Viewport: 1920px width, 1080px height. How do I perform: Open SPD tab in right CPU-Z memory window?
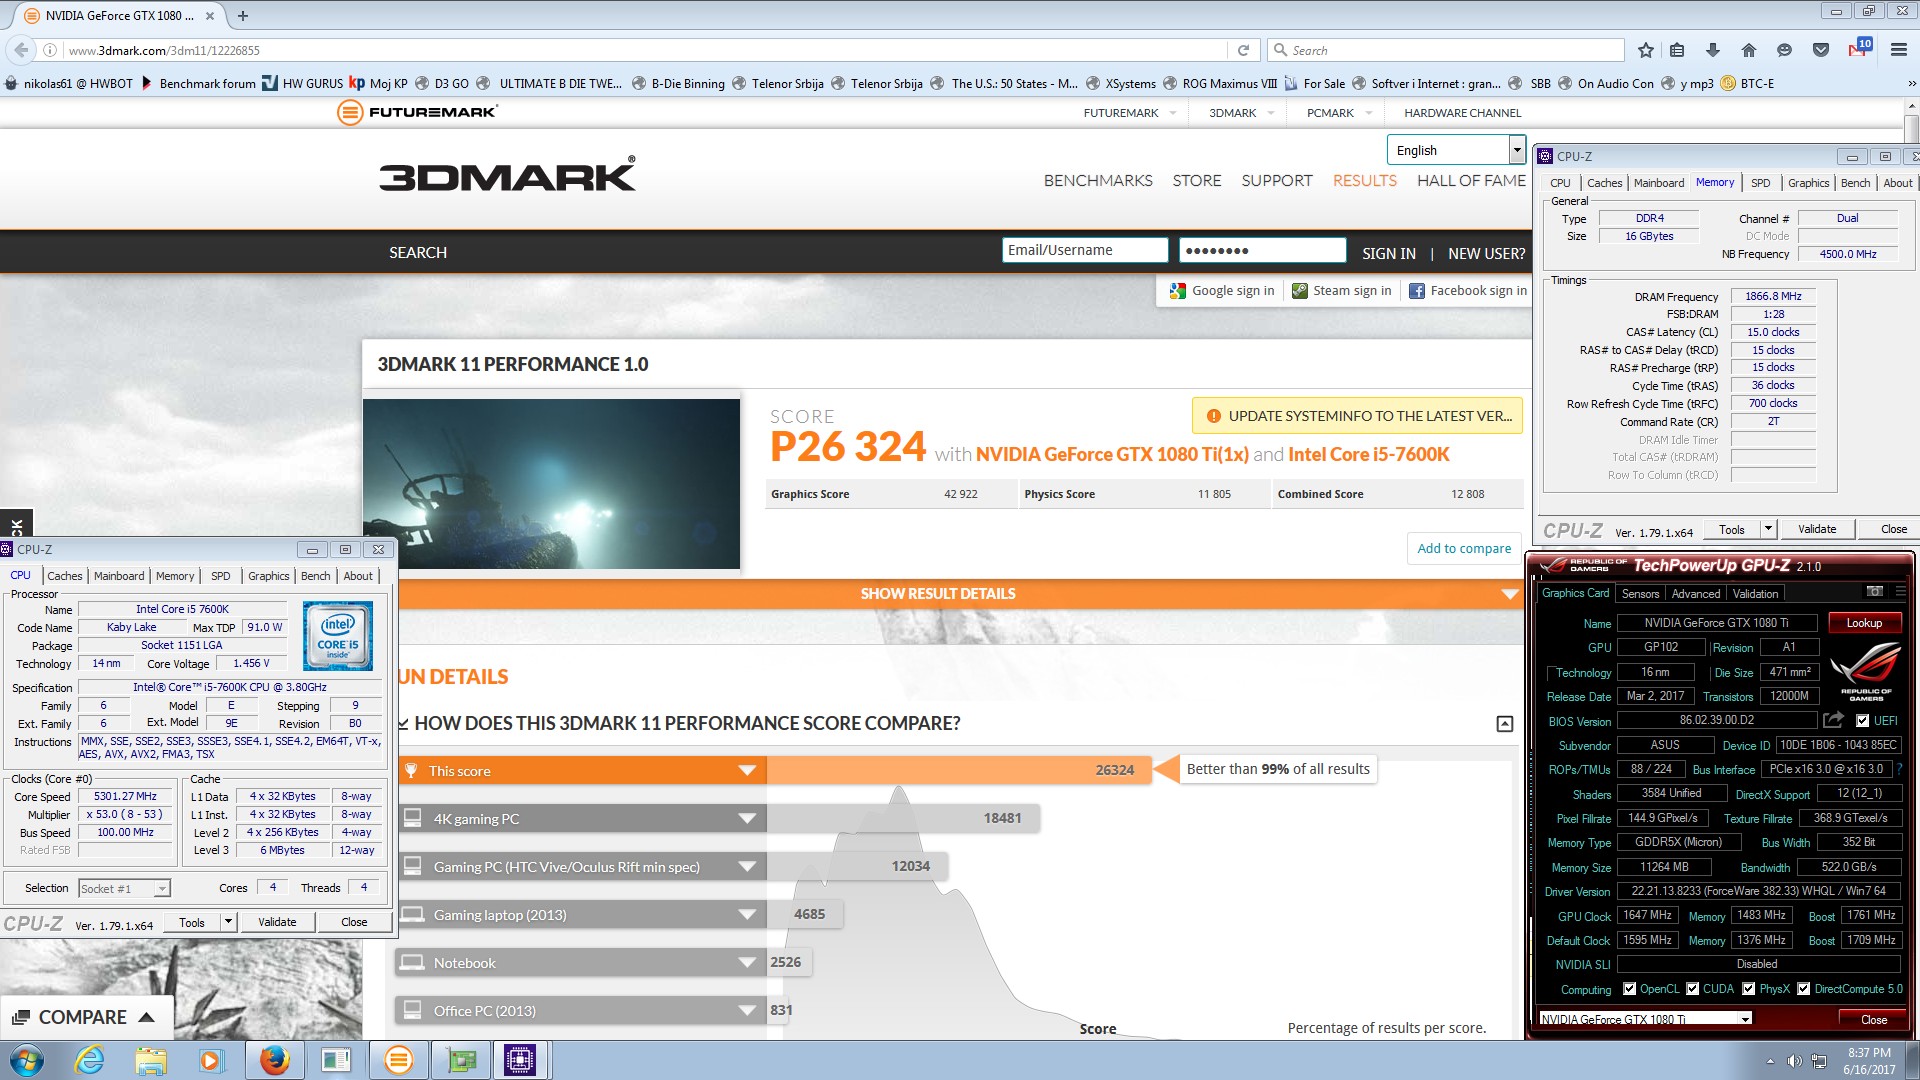click(1760, 183)
